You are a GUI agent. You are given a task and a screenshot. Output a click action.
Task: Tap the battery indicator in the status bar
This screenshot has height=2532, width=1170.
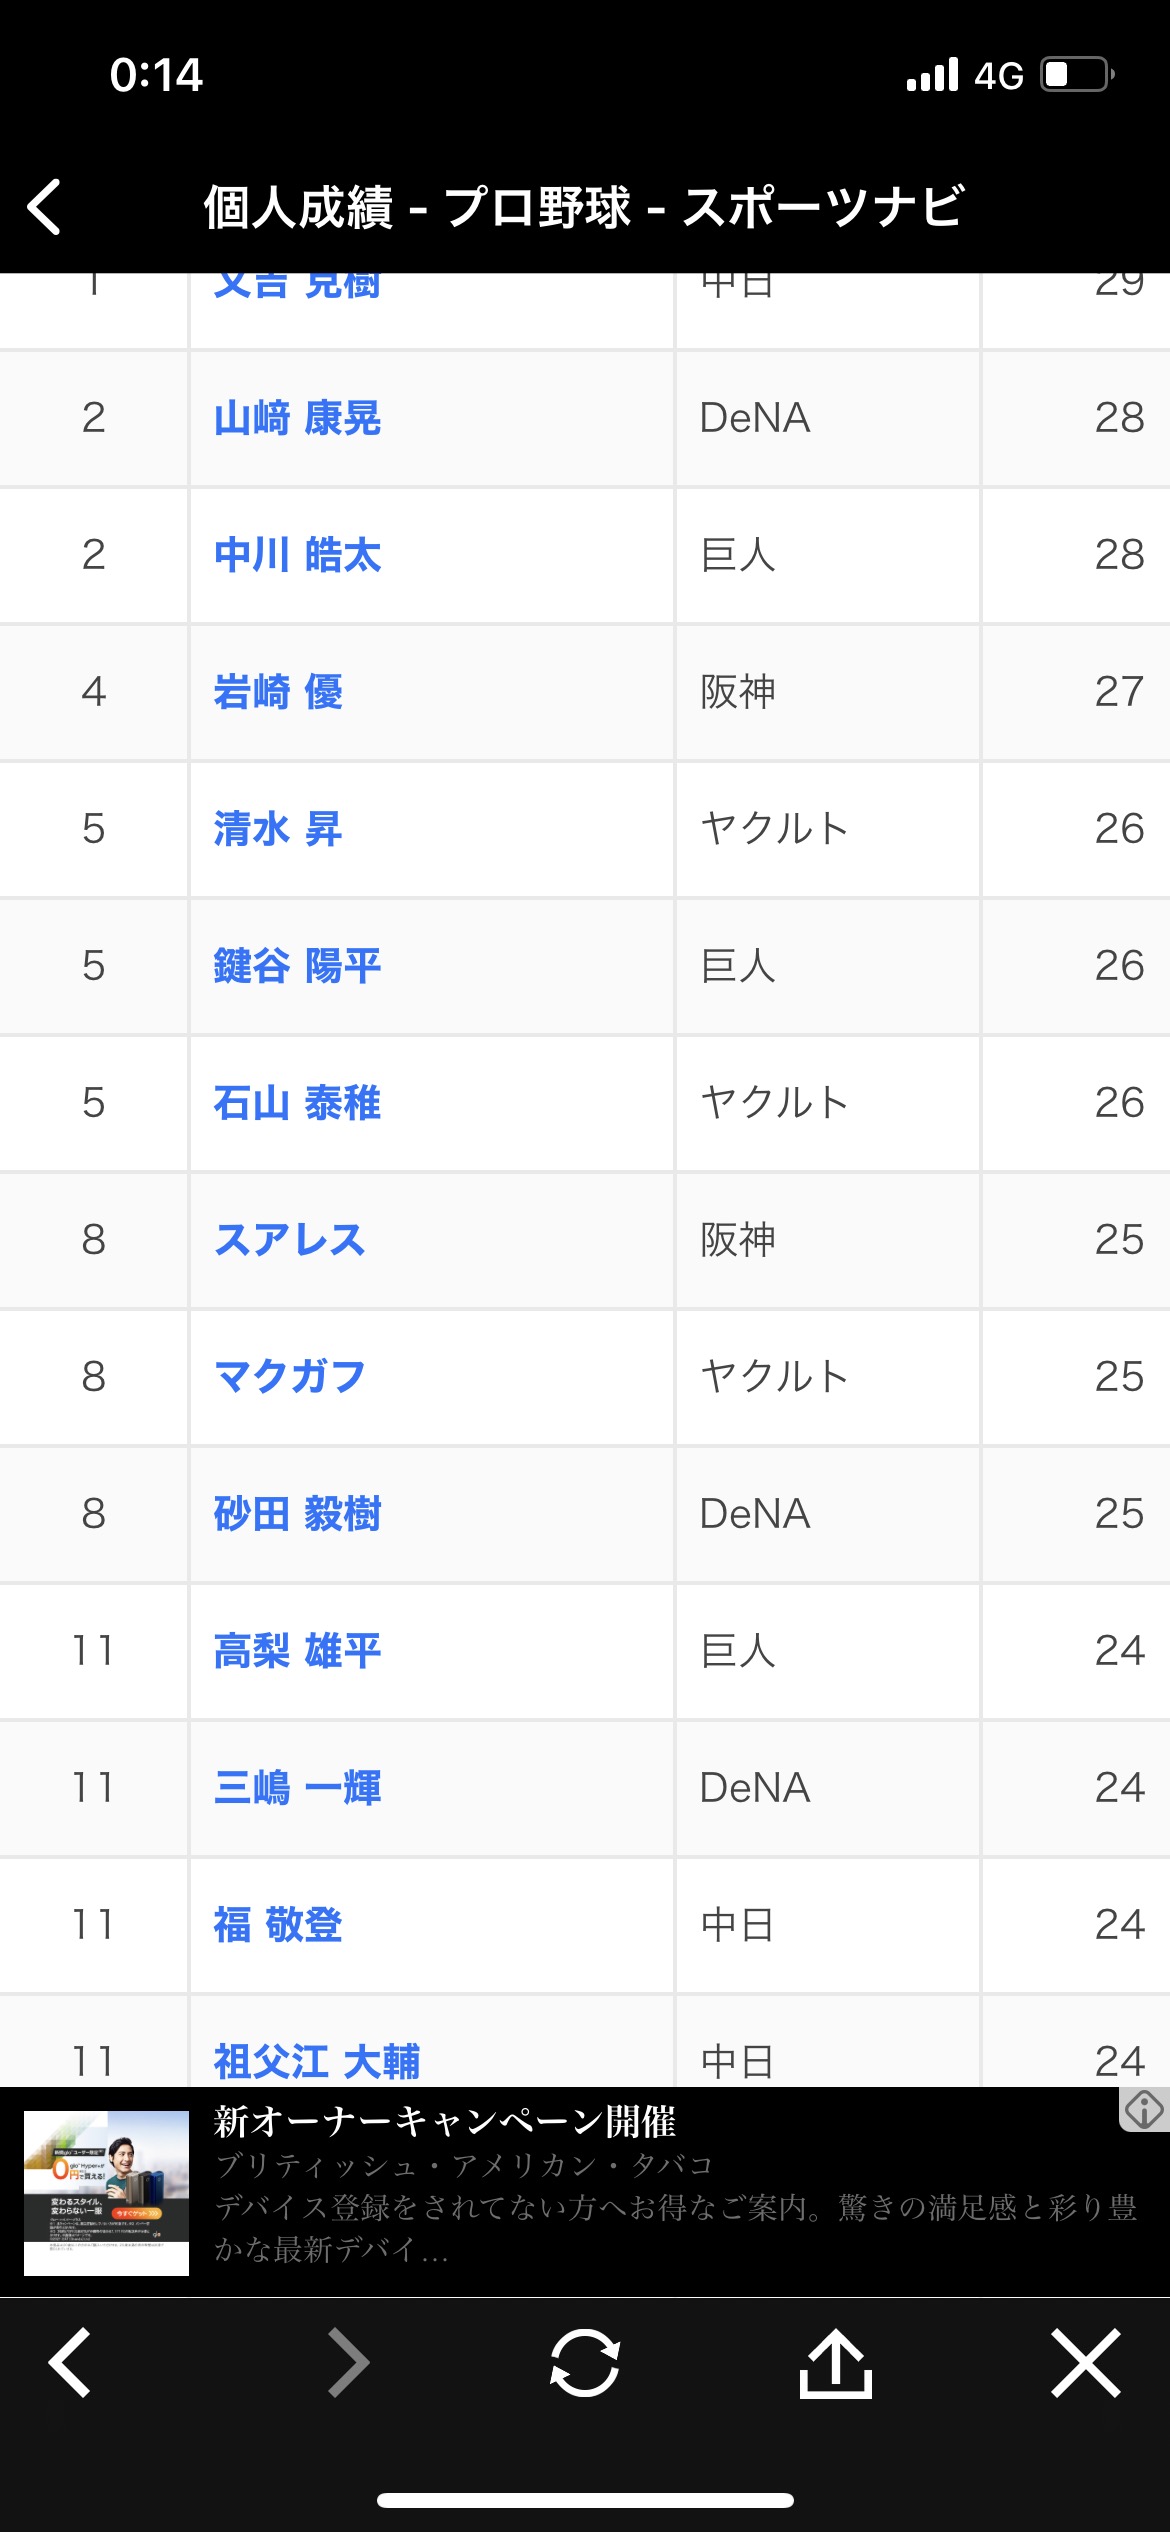click(1078, 75)
